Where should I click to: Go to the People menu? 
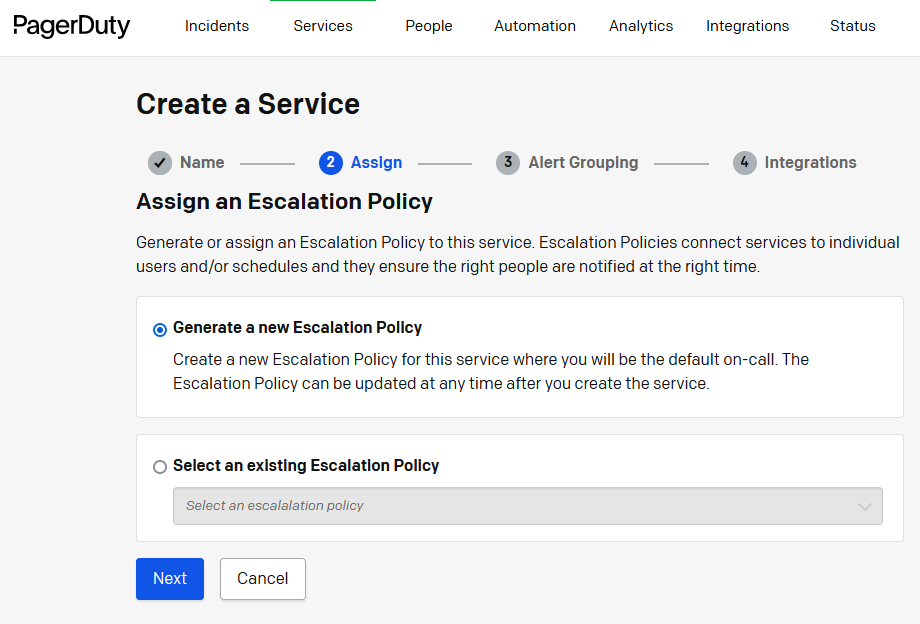429,26
